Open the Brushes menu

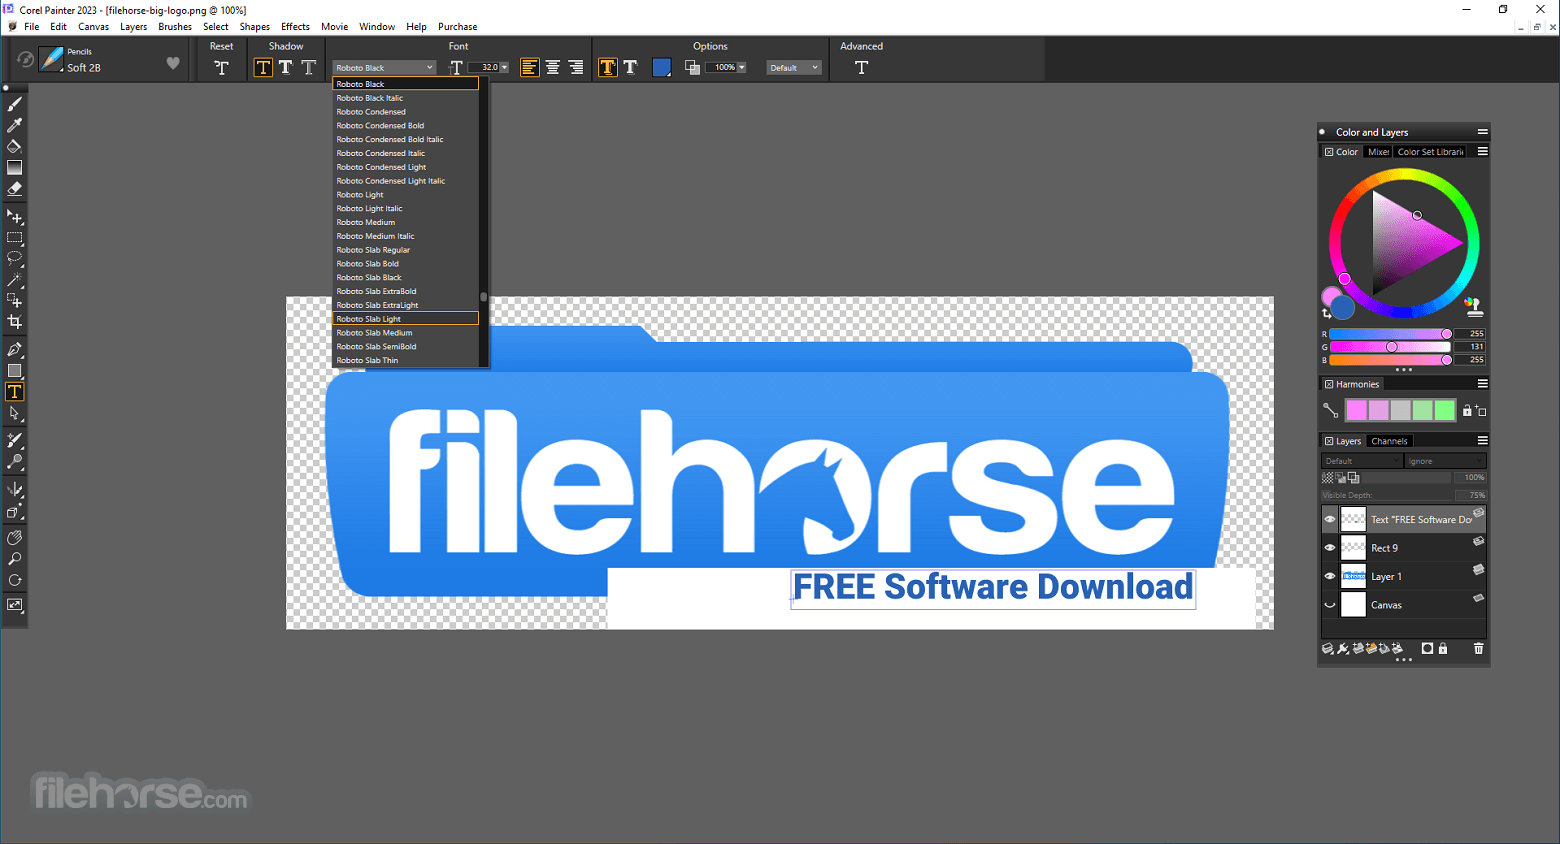[175, 27]
